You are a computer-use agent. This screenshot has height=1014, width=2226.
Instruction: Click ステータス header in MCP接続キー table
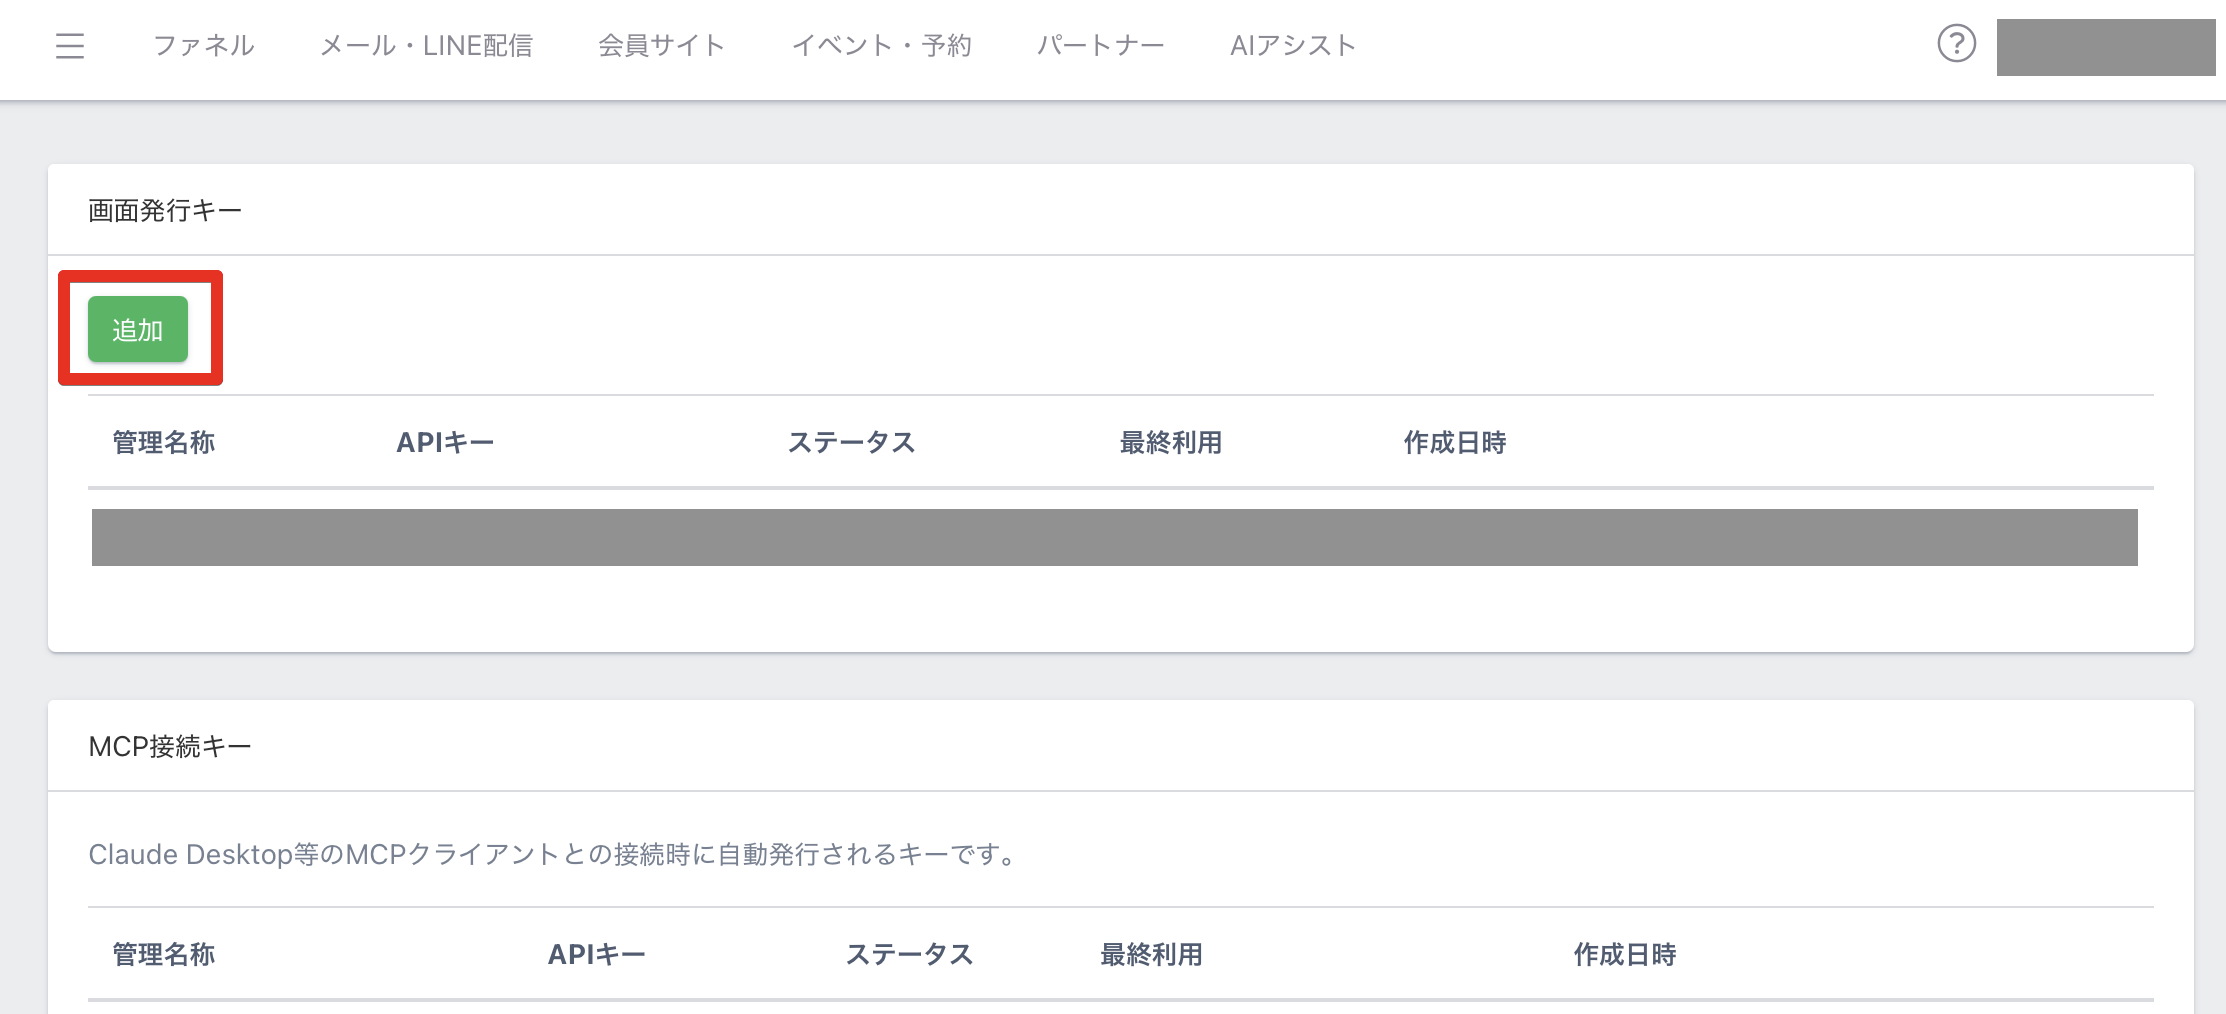tap(909, 954)
